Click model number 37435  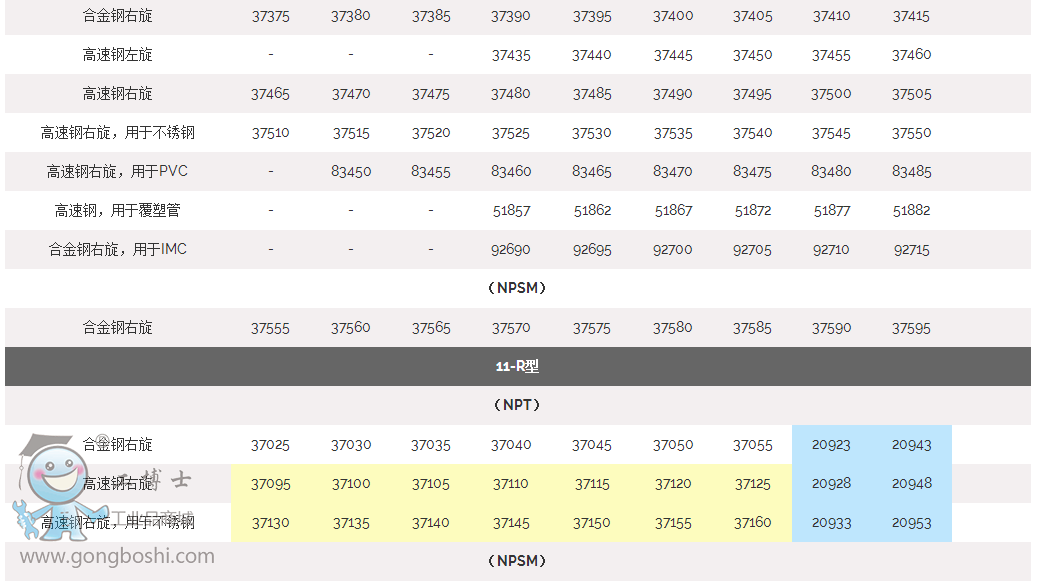tap(511, 55)
